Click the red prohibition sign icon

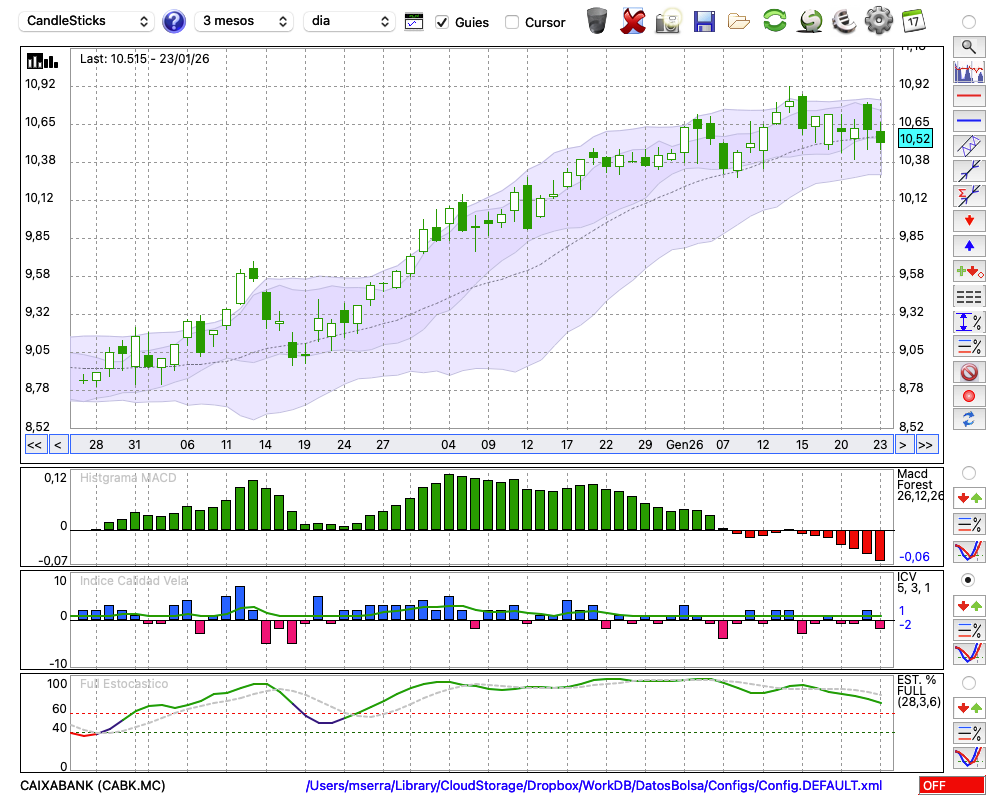969,371
